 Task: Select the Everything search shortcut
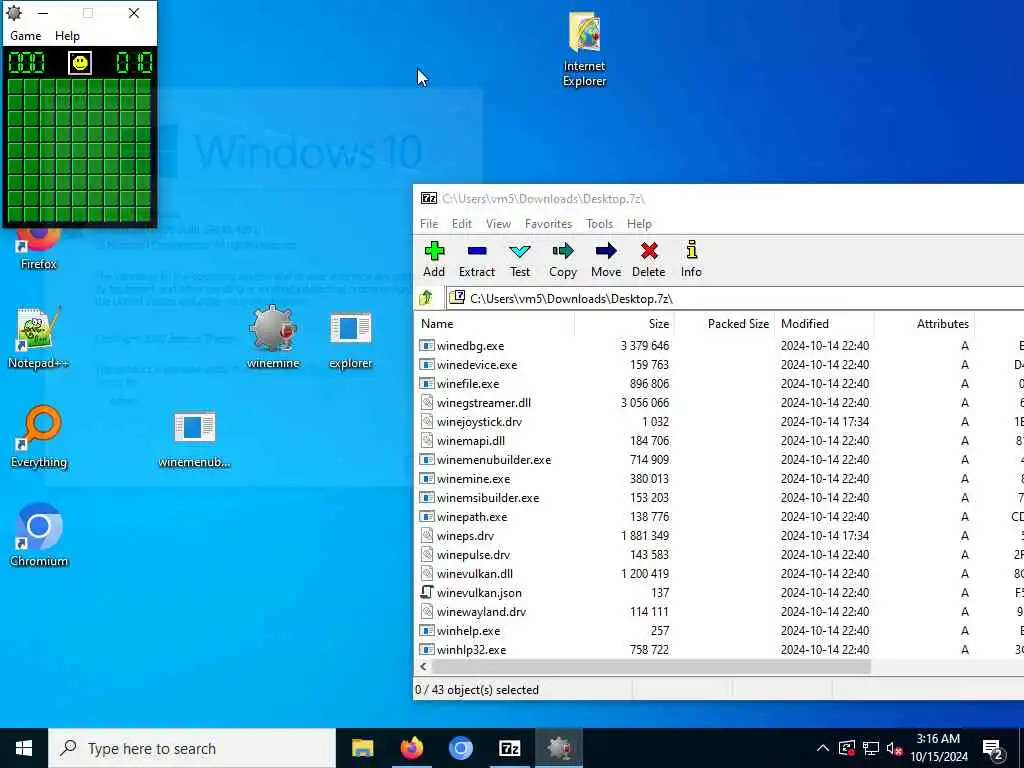[39, 436]
